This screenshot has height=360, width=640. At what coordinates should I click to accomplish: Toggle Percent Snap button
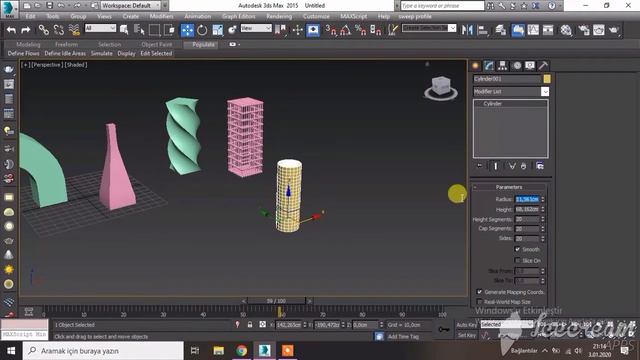pos(360,30)
